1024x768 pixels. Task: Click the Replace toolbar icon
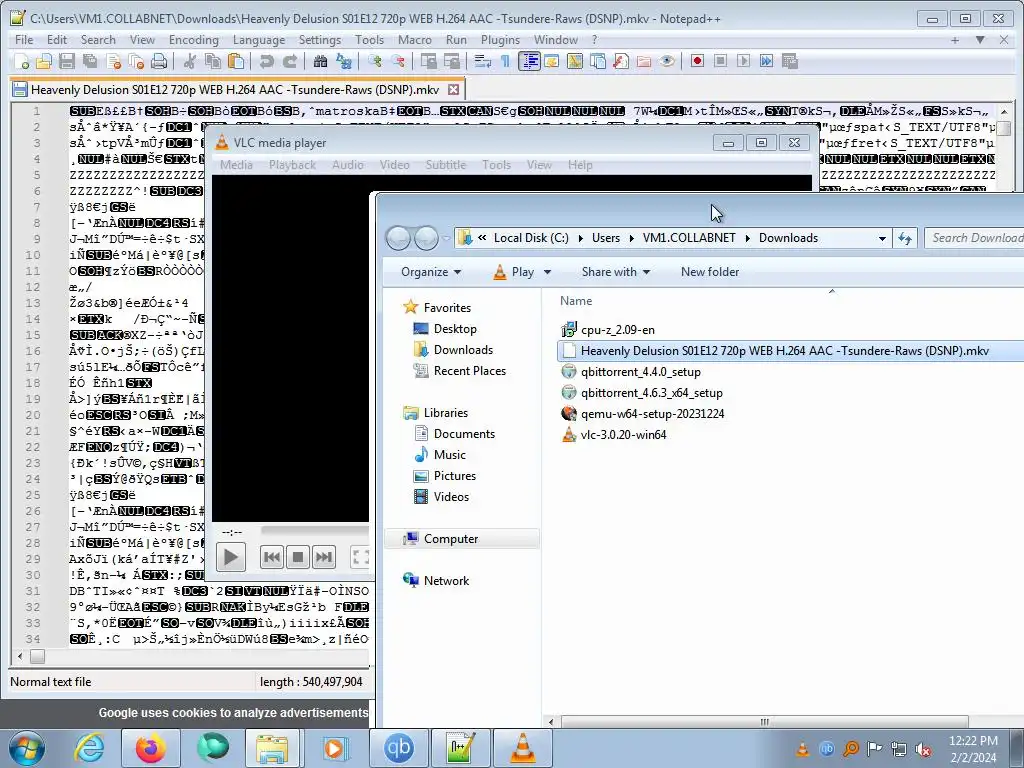344,61
